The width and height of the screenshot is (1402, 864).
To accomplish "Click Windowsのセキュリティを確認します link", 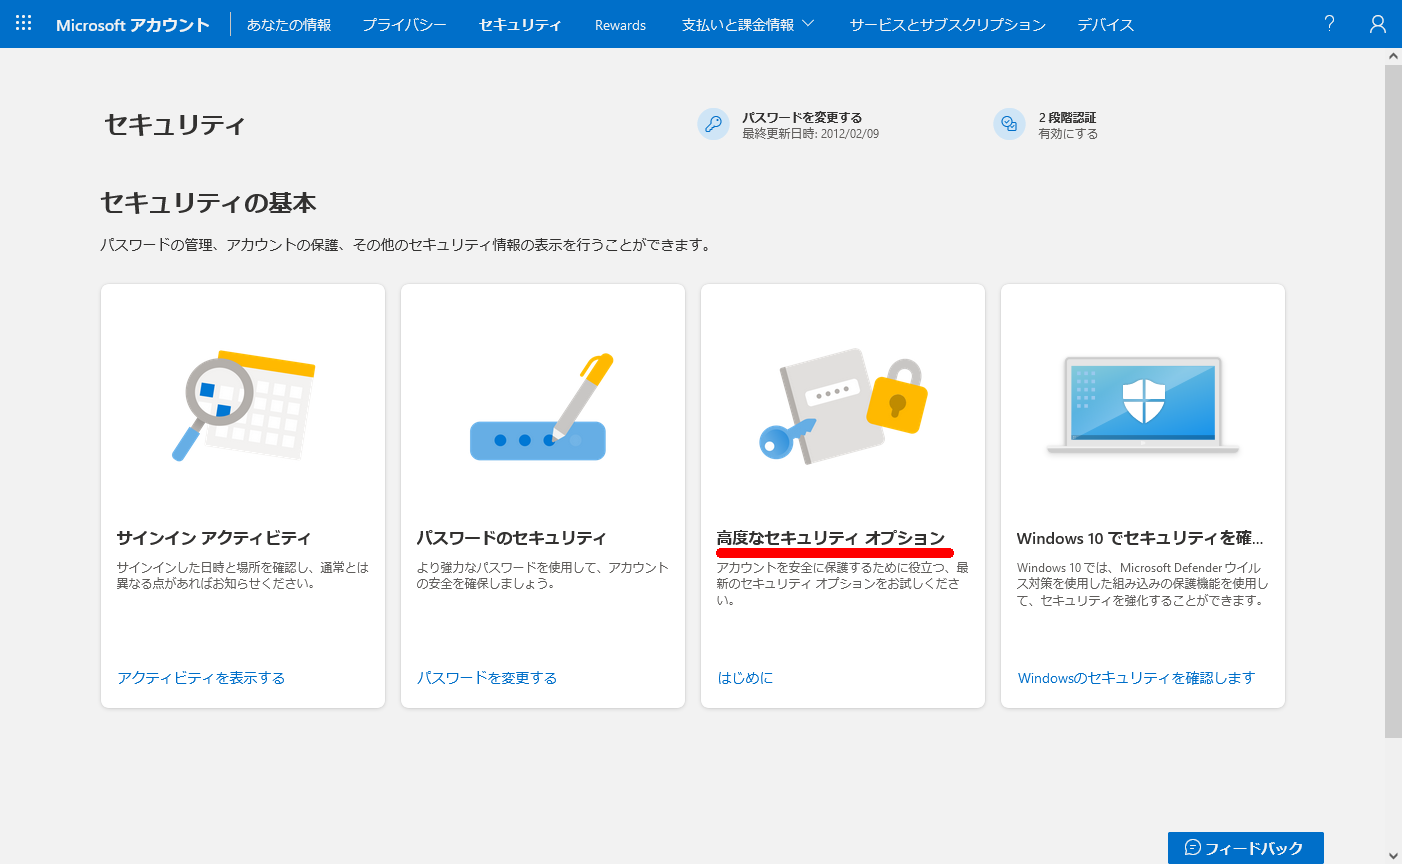I will pyautogui.click(x=1136, y=678).
